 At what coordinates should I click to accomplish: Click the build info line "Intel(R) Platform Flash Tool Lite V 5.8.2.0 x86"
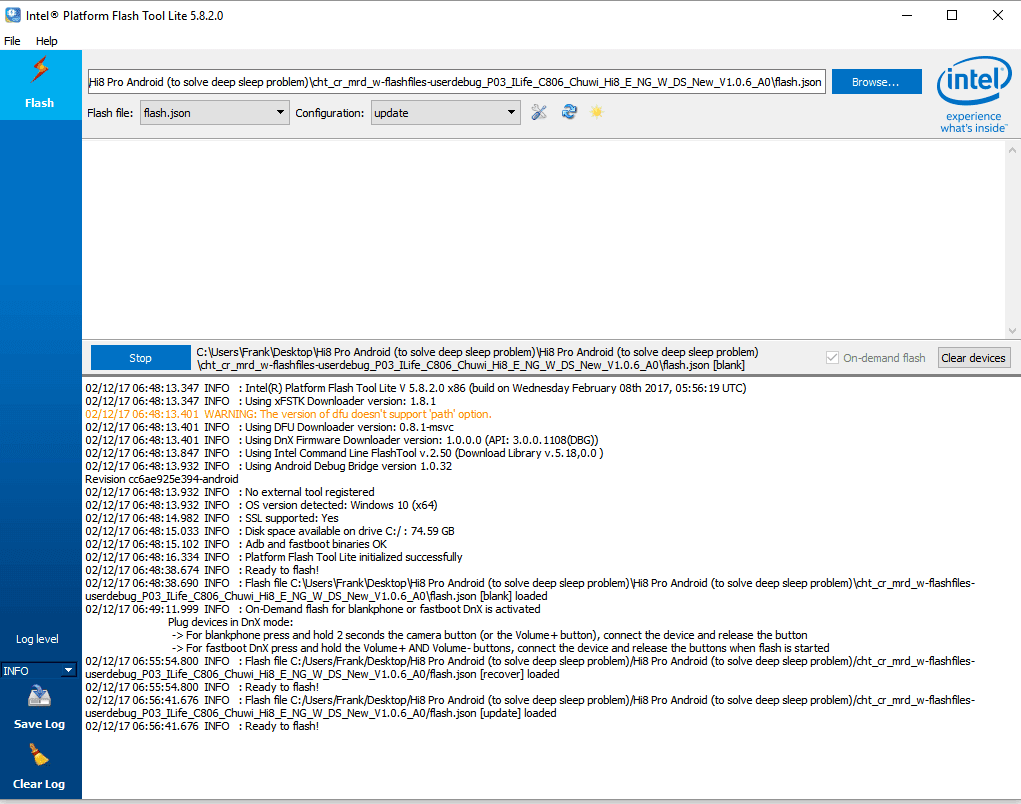coord(415,388)
